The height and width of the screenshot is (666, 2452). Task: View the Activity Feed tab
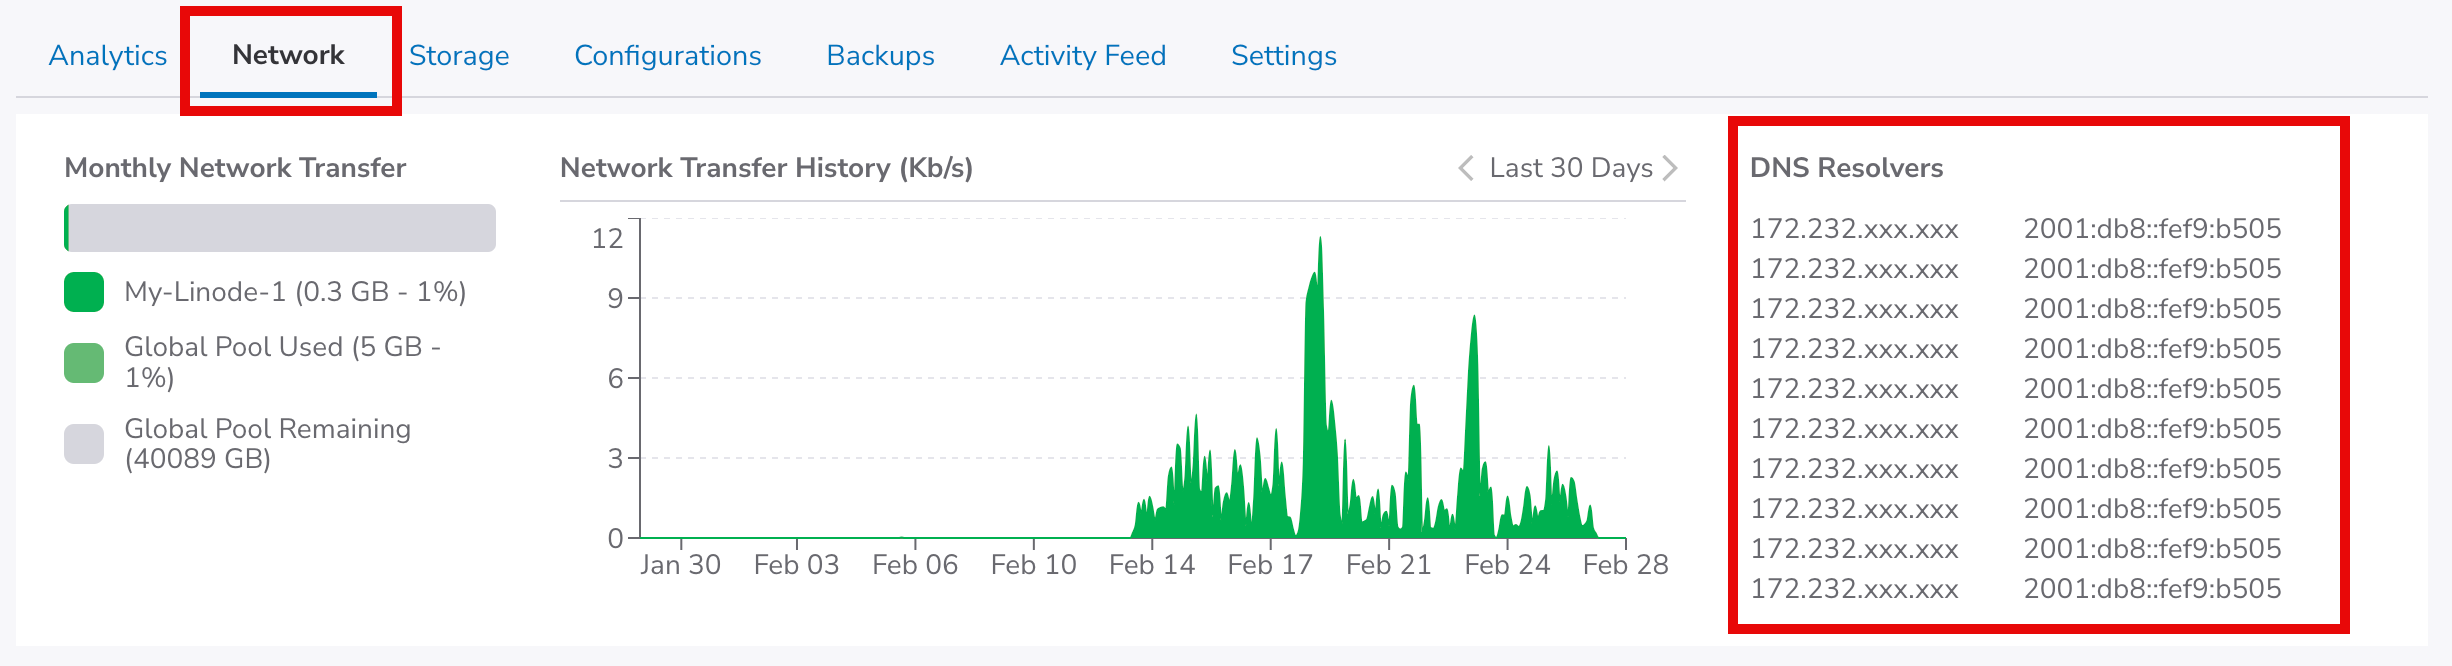pyautogui.click(x=1083, y=56)
